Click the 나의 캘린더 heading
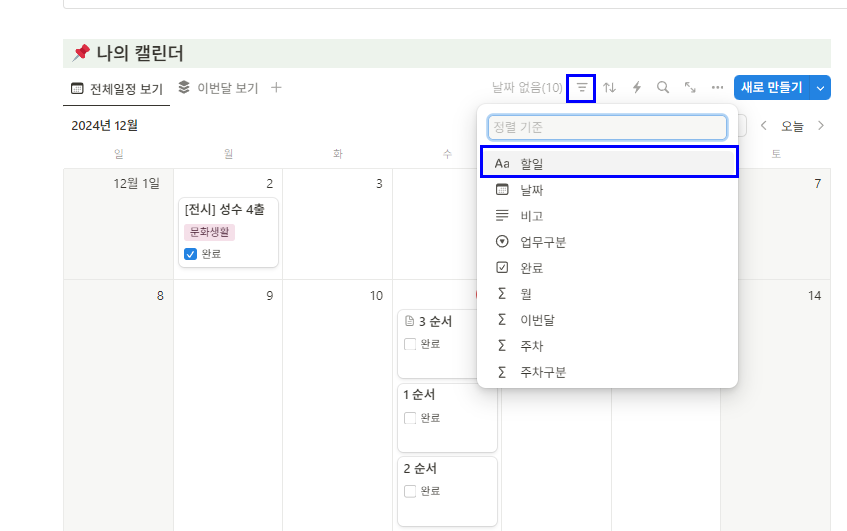This screenshot has width=847, height=531. tap(140, 53)
